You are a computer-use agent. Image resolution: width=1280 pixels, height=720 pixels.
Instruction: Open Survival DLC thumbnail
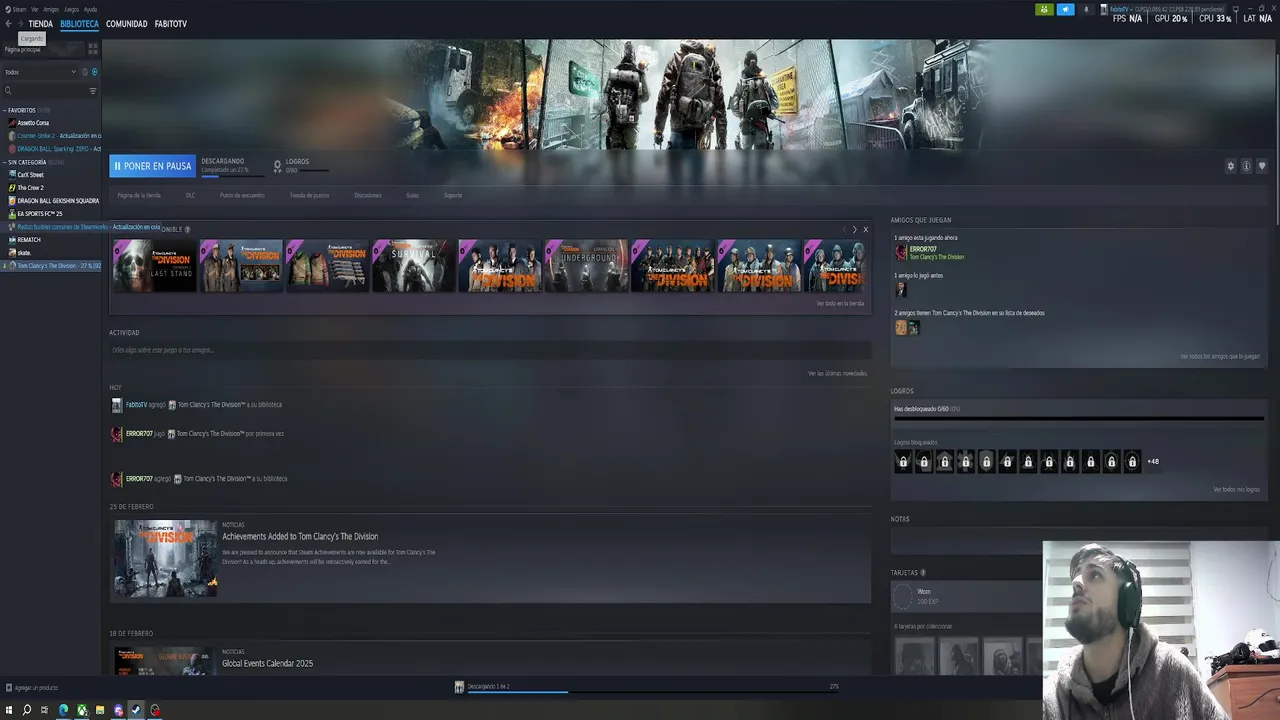tap(414, 266)
